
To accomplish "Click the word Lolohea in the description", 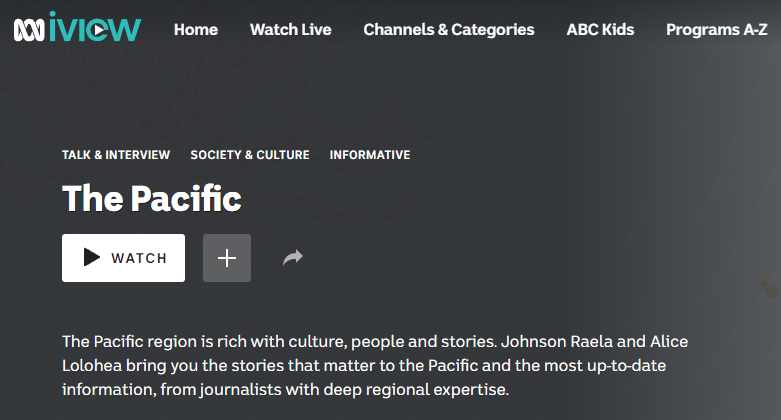I will (95, 365).
